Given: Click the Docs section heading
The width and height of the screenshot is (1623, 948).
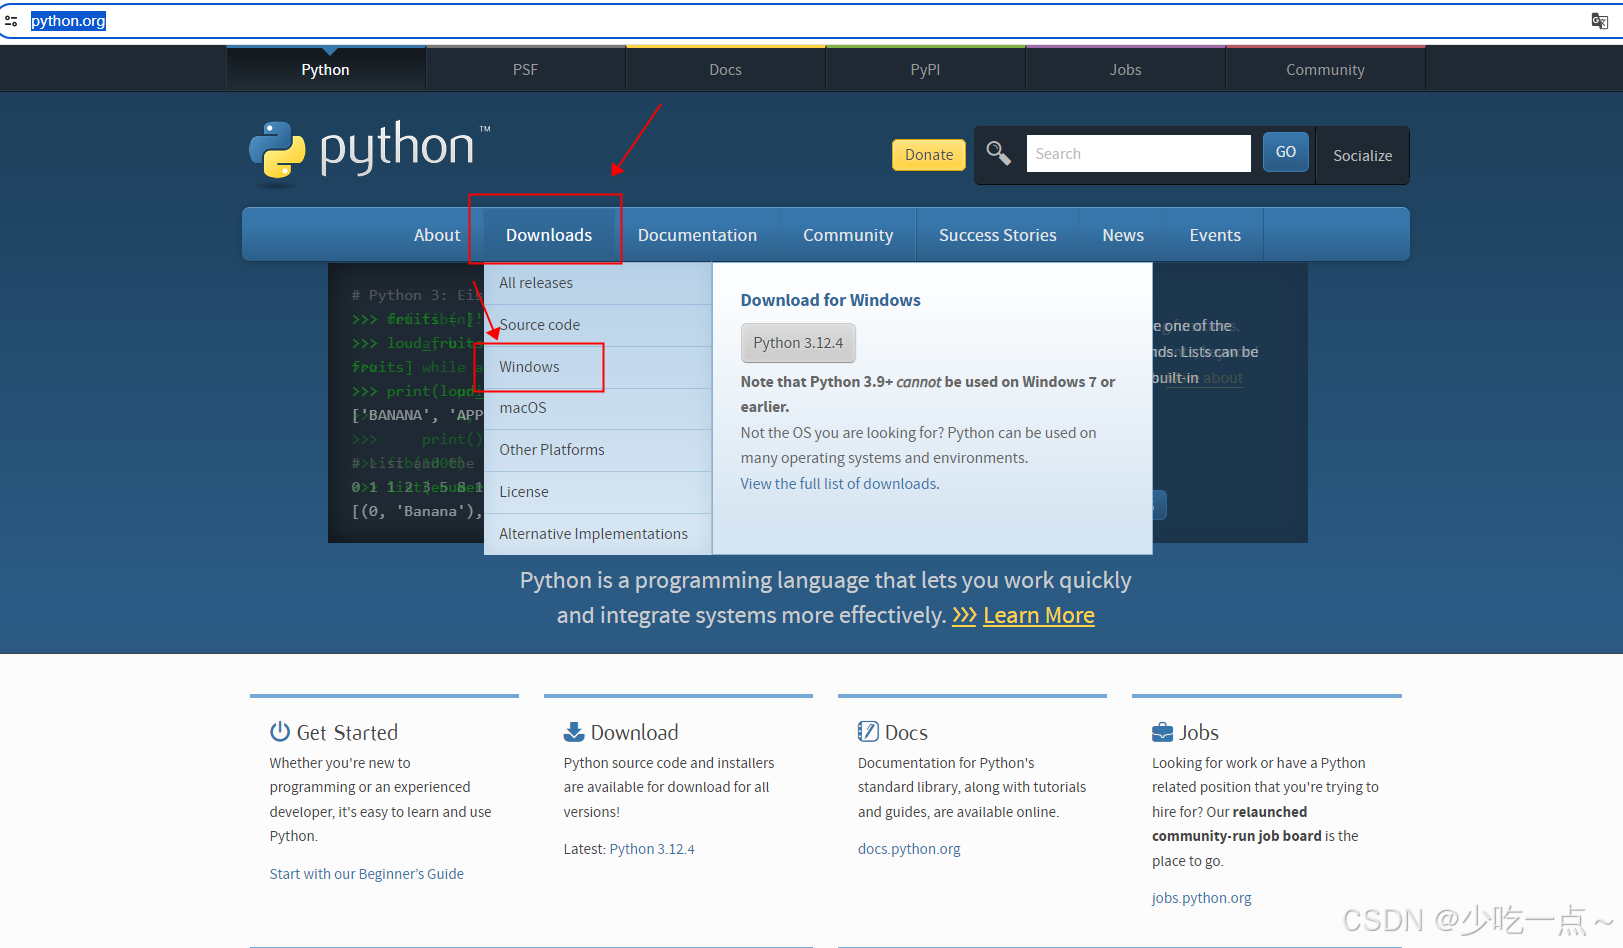Looking at the screenshot, I should click(906, 733).
